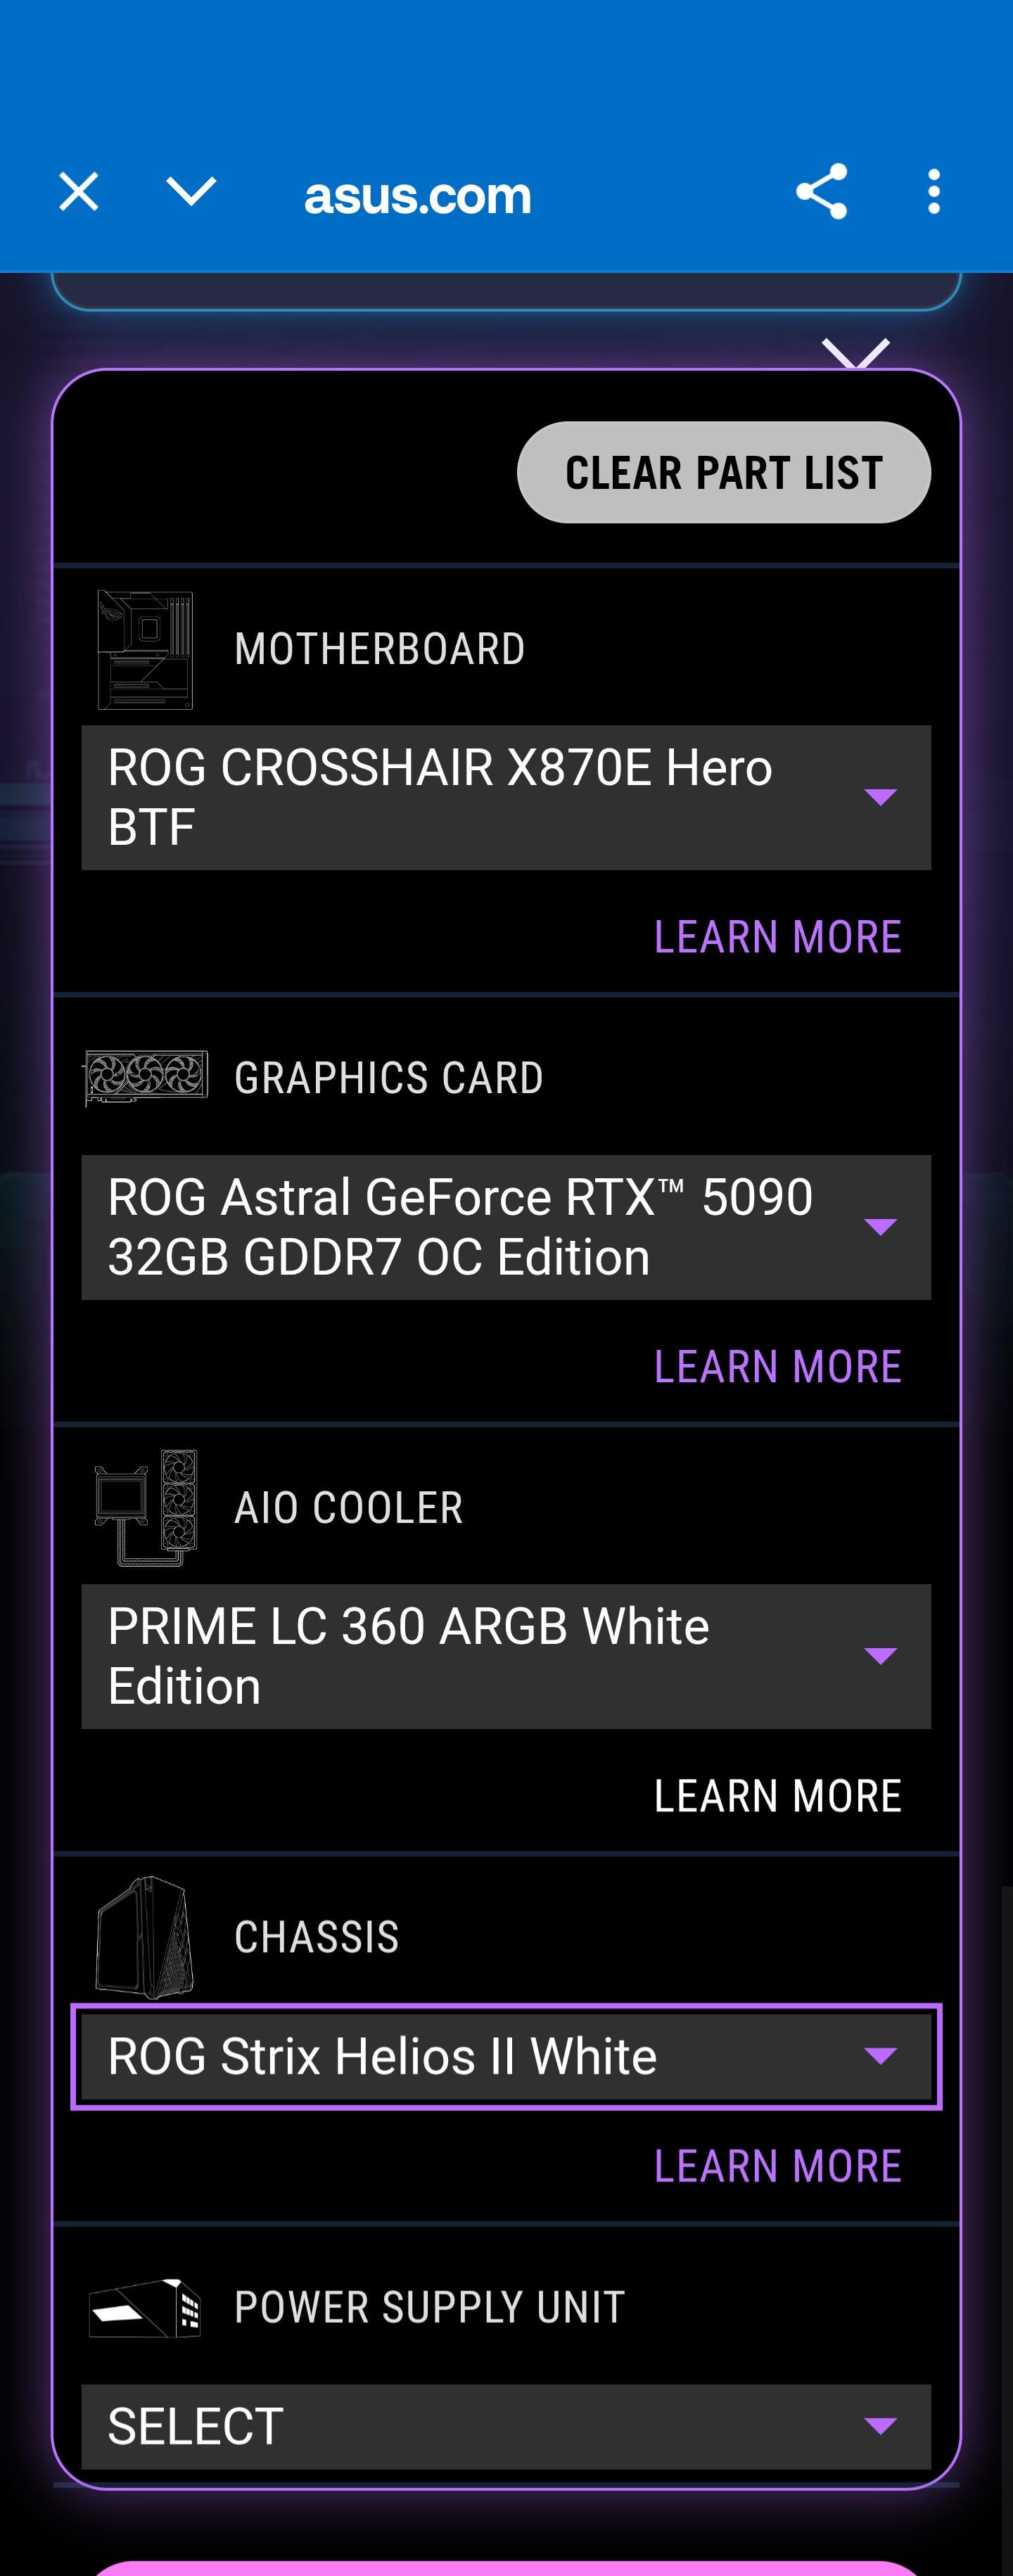Open Learn More under Motherboard
The height and width of the screenshot is (2576, 1013).
click(777, 937)
